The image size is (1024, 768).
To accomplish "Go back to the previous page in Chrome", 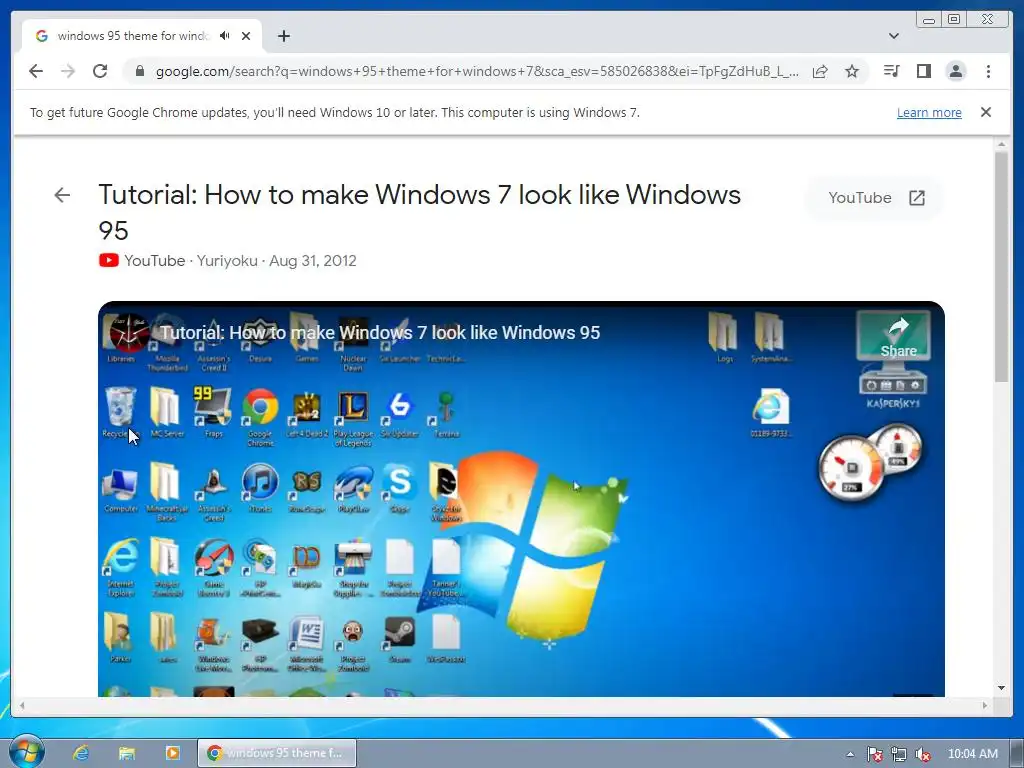I will [x=36, y=71].
